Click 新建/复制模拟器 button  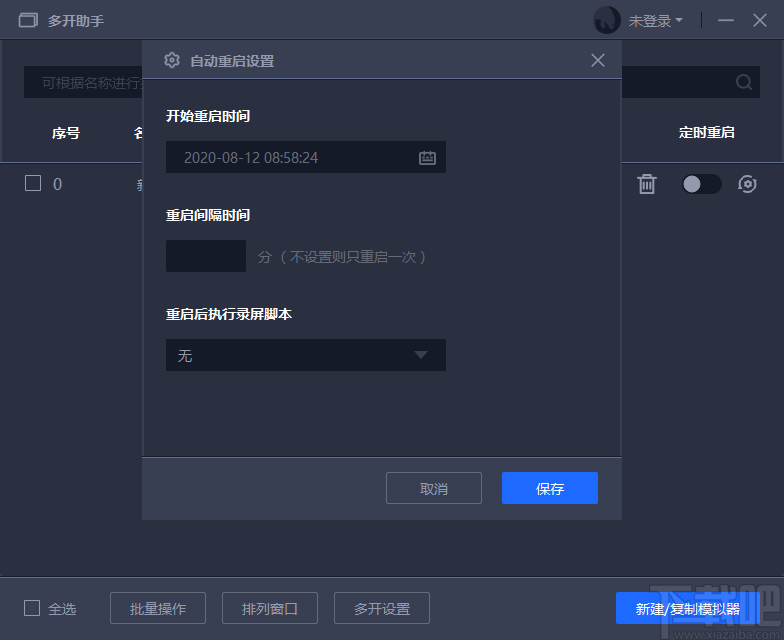click(688, 608)
